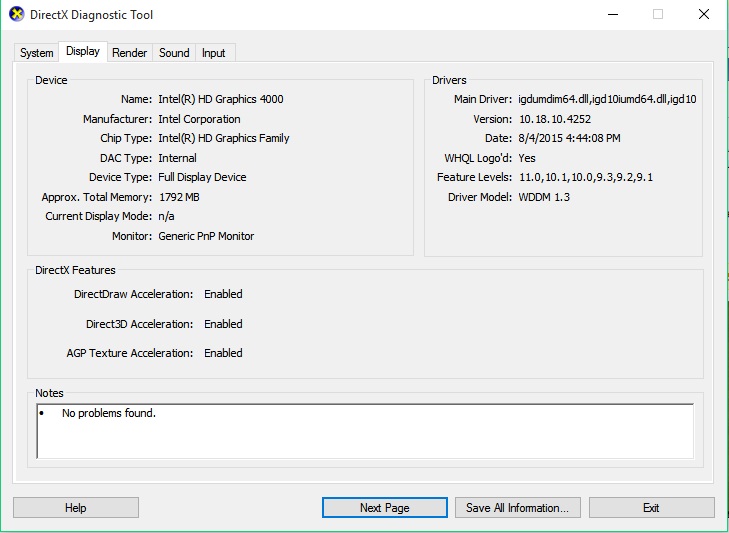
Task: Click the Help button
Action: click(x=76, y=507)
